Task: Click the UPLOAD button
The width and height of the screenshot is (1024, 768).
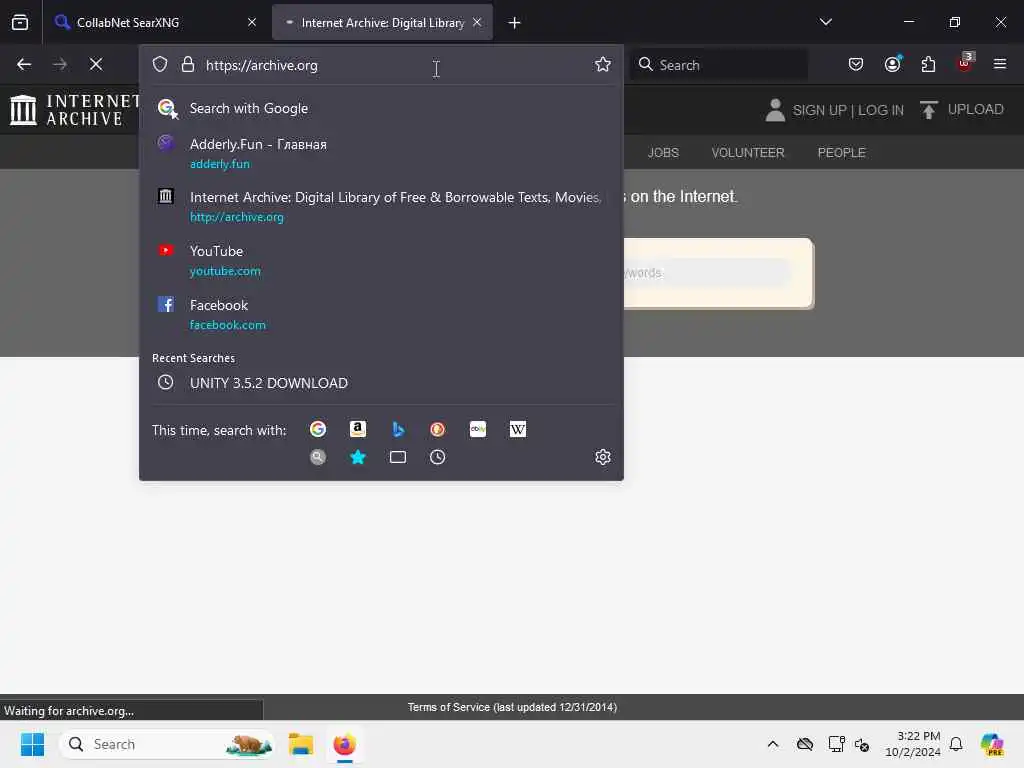Action: [961, 110]
